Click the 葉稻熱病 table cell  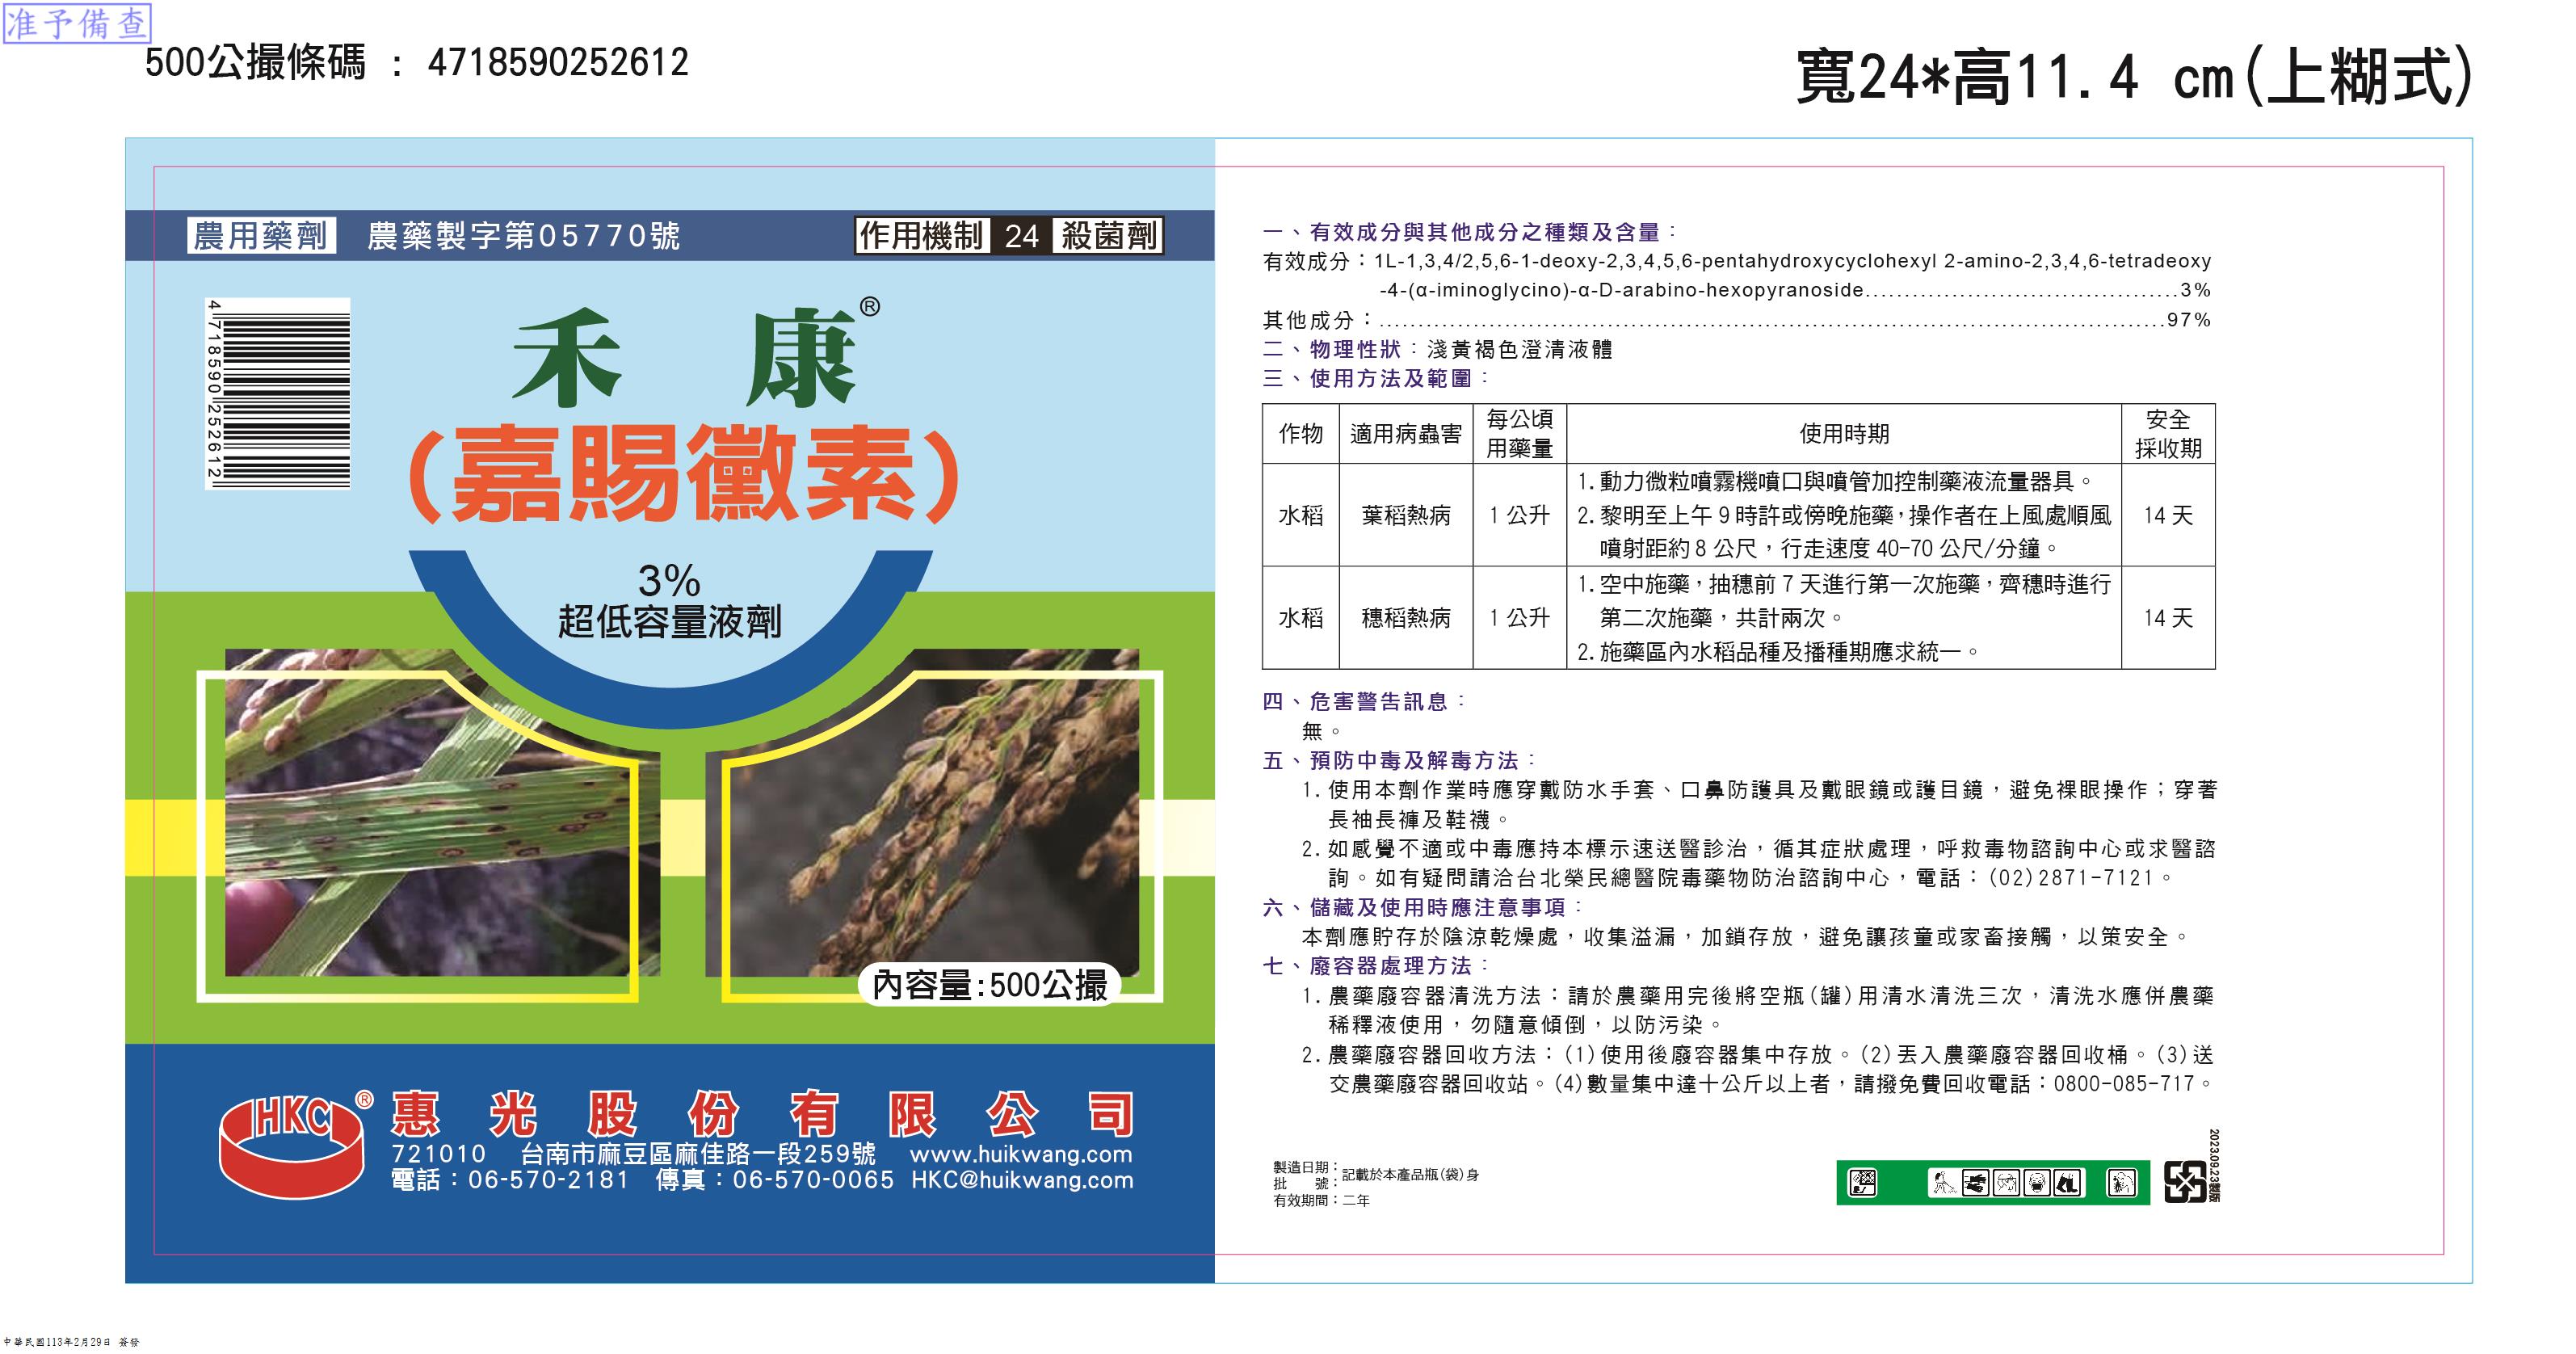[x=1406, y=515]
